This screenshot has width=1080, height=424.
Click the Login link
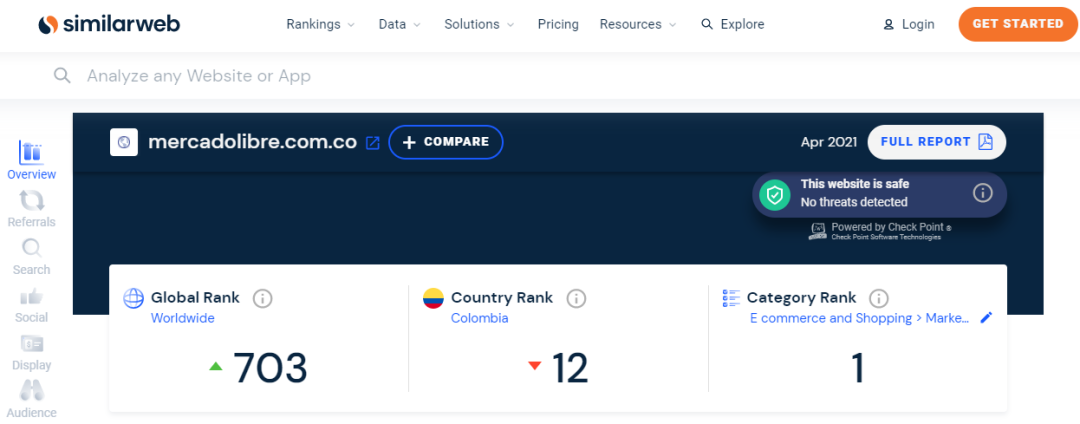tap(917, 24)
